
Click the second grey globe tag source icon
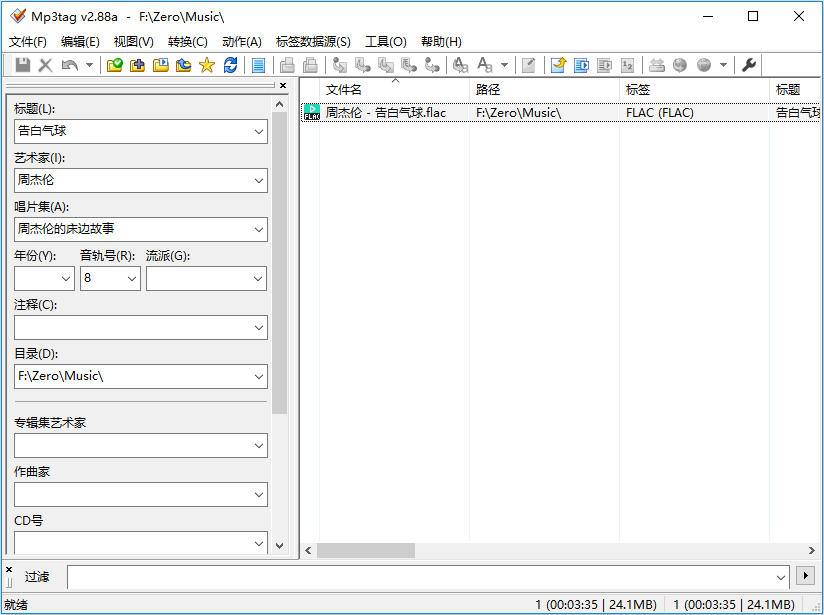[x=704, y=65]
